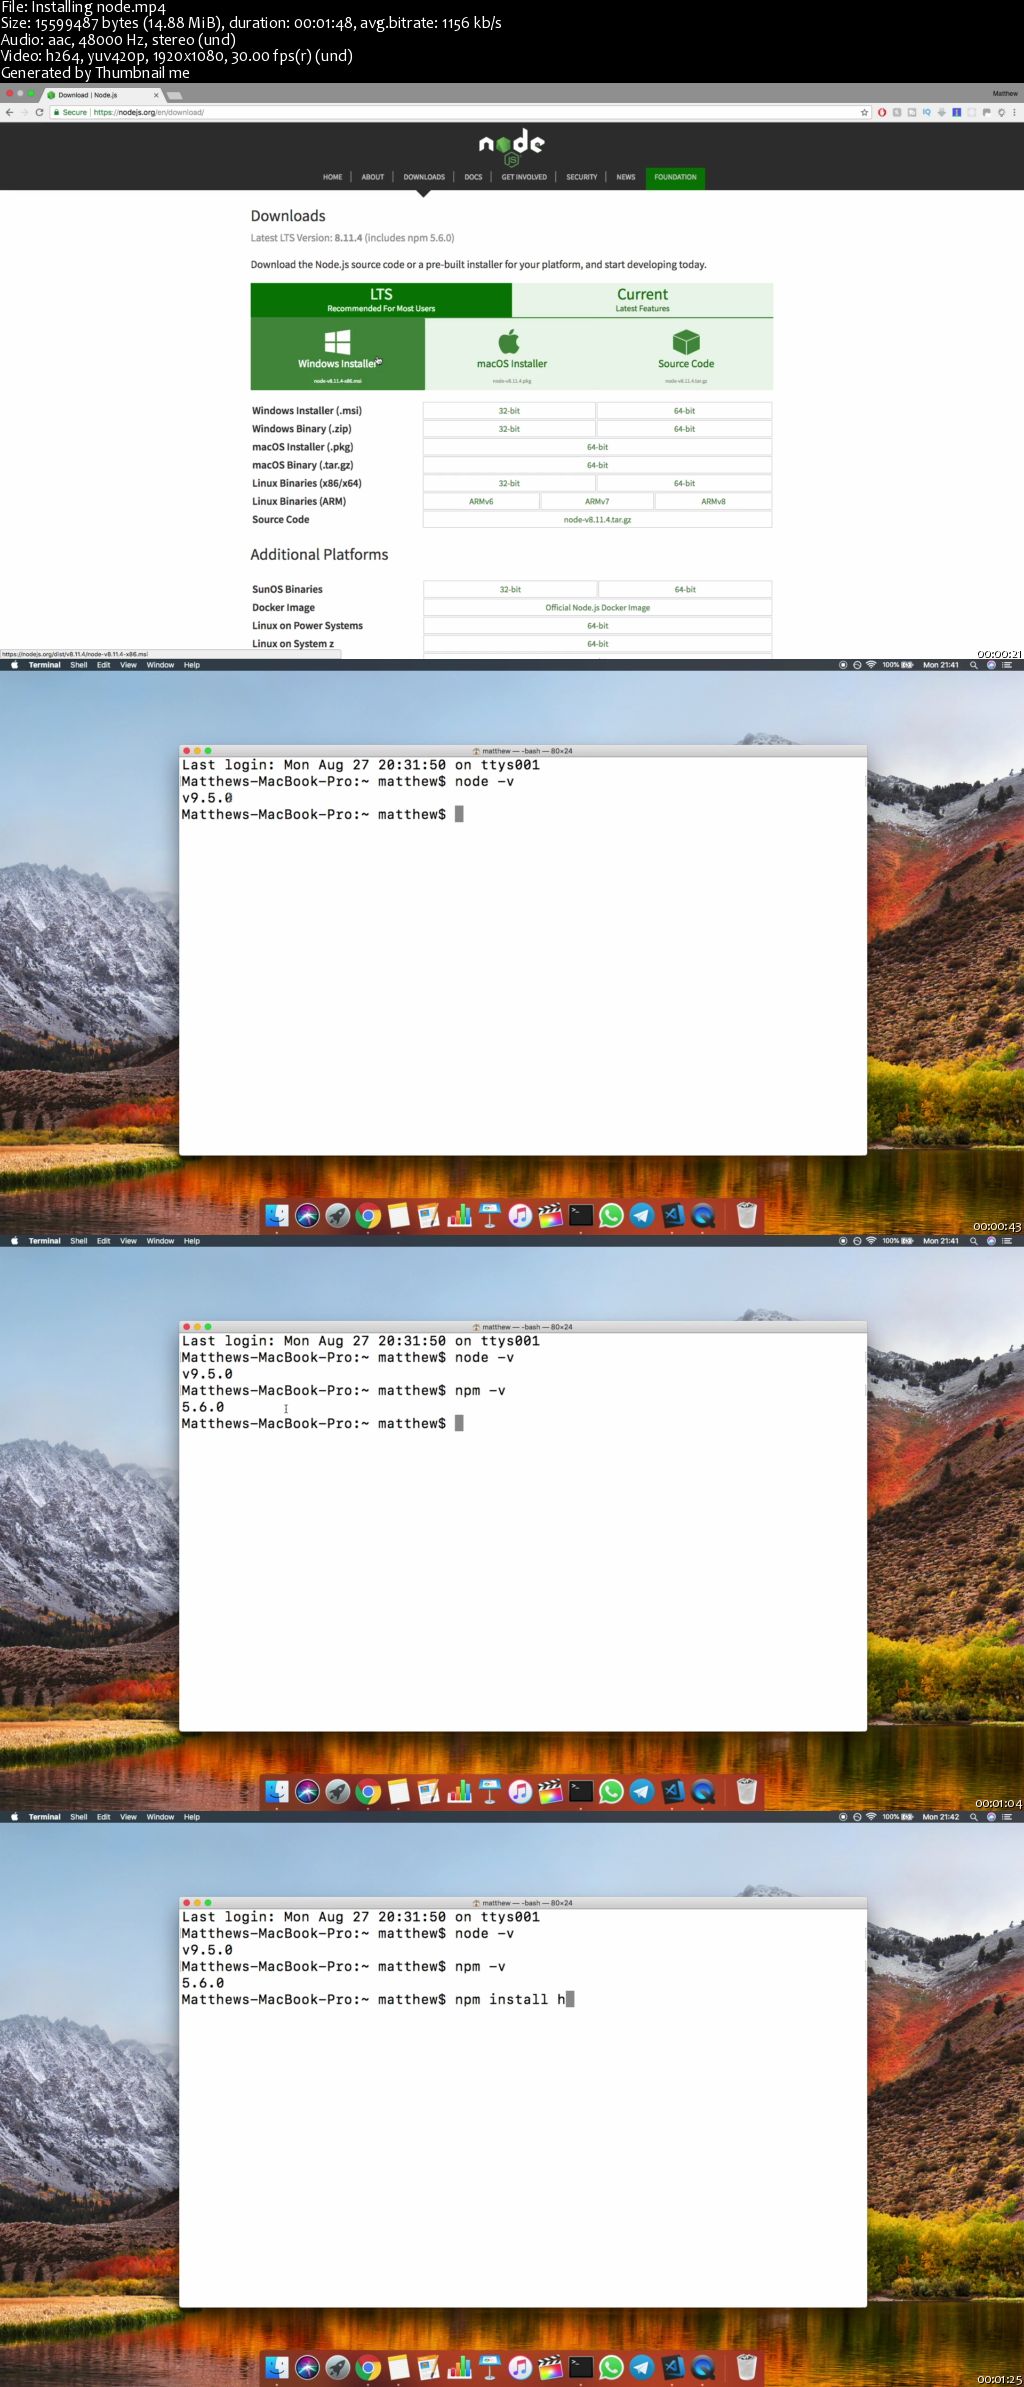The height and width of the screenshot is (2387, 1024).
Task: Open Telegram from the dock in the 00:01:25 frame
Action: [x=642, y=2367]
